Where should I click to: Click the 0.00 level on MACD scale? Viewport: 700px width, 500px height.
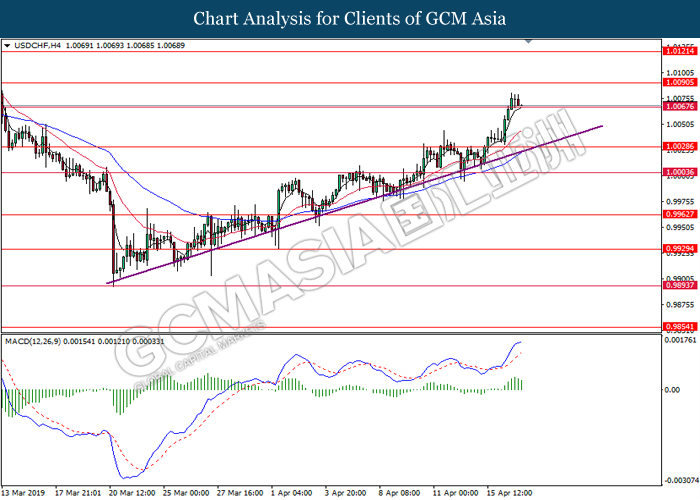[673, 389]
